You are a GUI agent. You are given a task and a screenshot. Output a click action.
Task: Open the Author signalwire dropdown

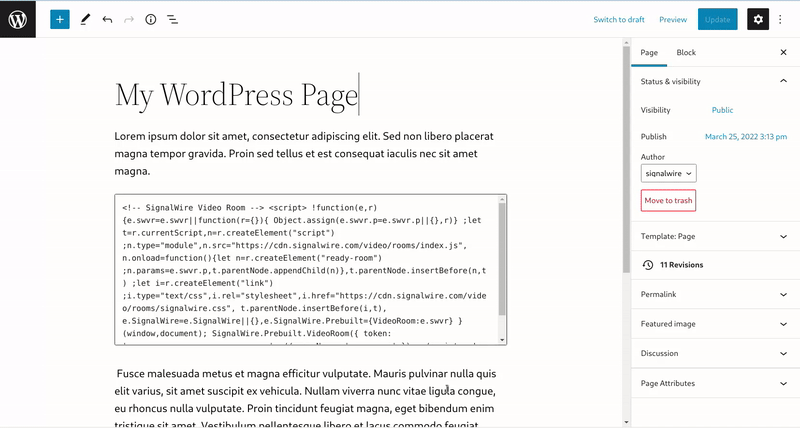(669, 173)
